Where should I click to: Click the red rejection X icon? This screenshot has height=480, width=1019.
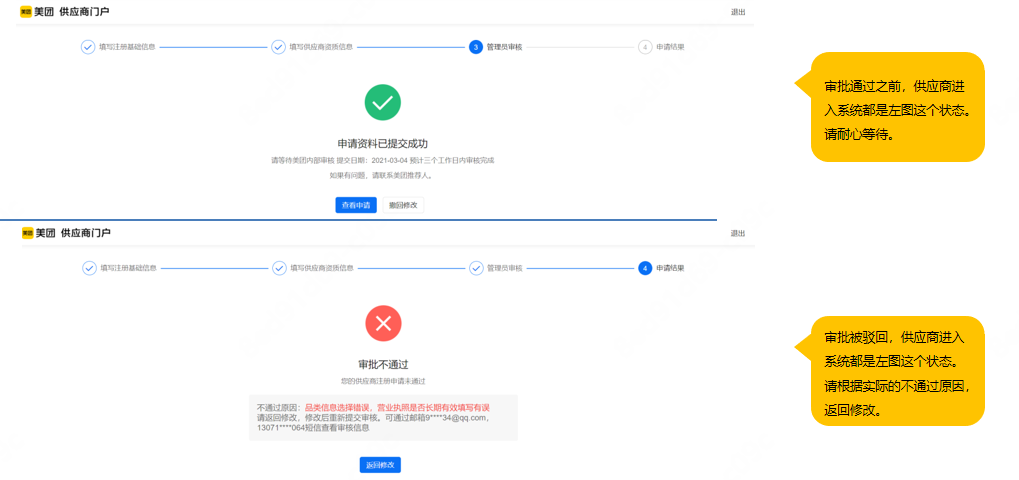383,323
